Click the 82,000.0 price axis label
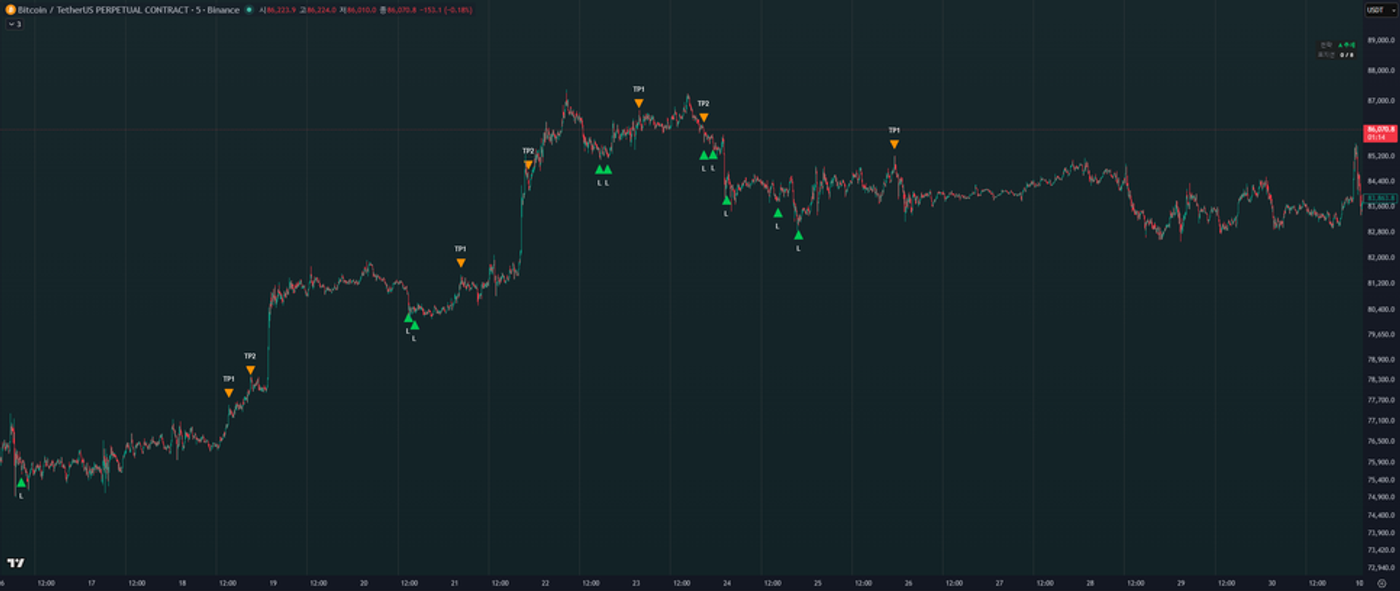This screenshot has height=591, width=1400. (x=1383, y=258)
